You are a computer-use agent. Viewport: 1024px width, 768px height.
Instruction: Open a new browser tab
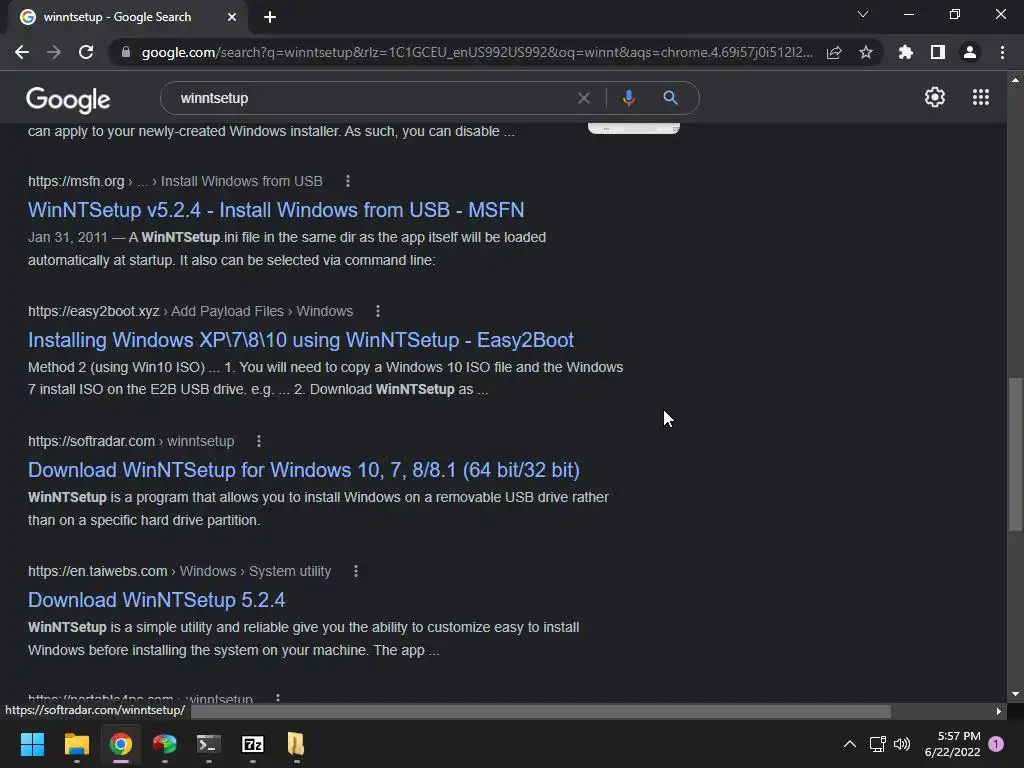coord(270,17)
